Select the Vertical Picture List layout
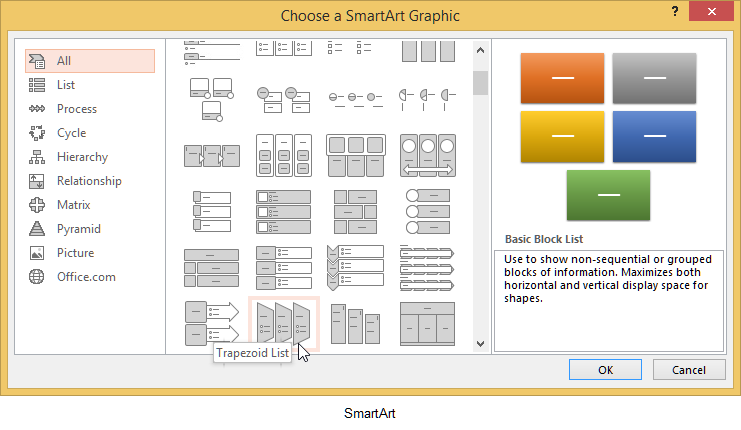Screen dimensions: 741x430 click(x=284, y=212)
